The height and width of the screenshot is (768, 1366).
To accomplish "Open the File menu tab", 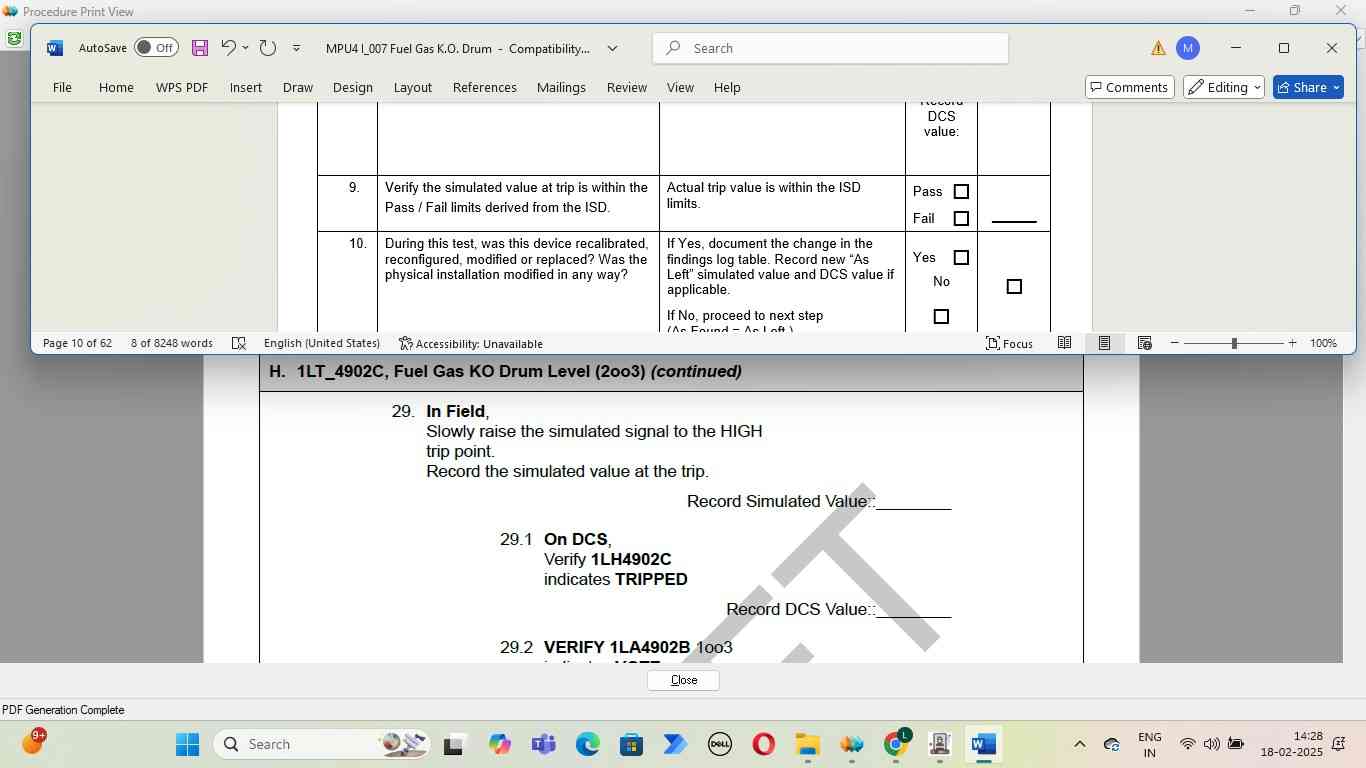I will click(x=62, y=87).
